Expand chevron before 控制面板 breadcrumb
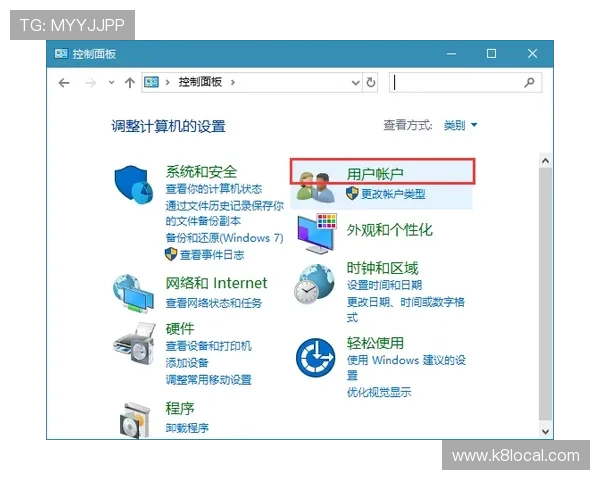 168,82
